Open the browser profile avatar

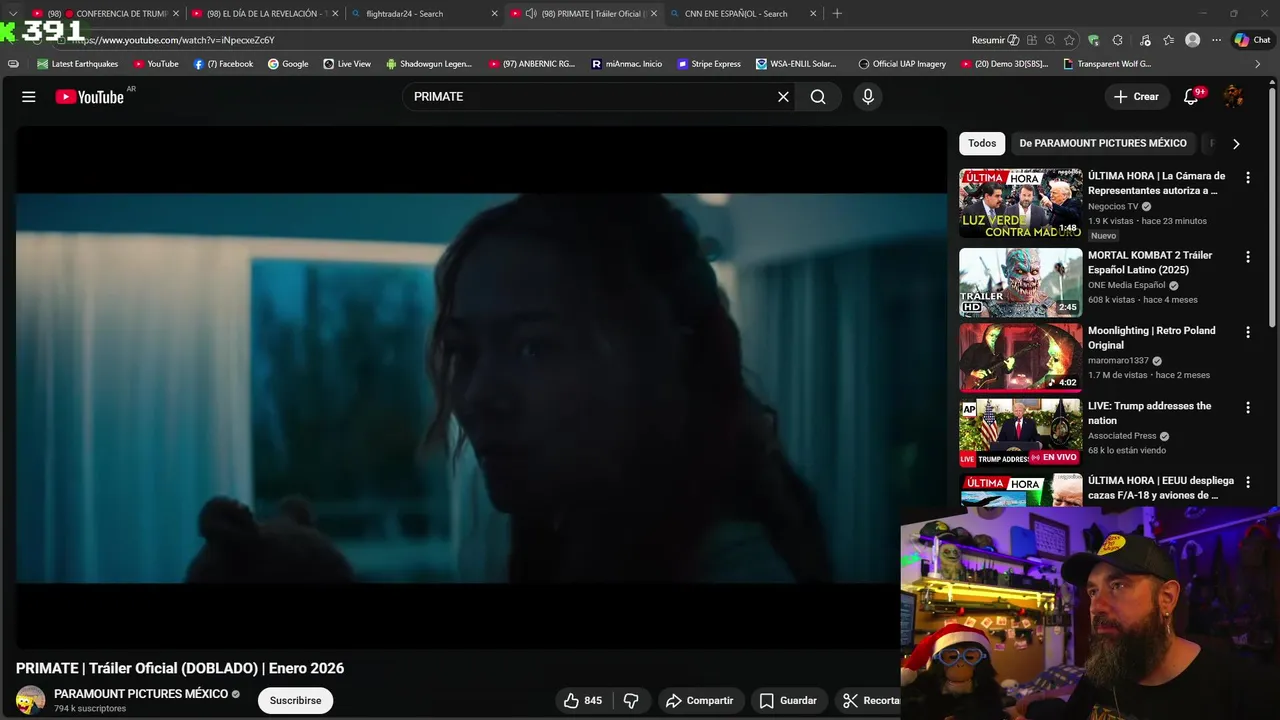(x=1192, y=40)
